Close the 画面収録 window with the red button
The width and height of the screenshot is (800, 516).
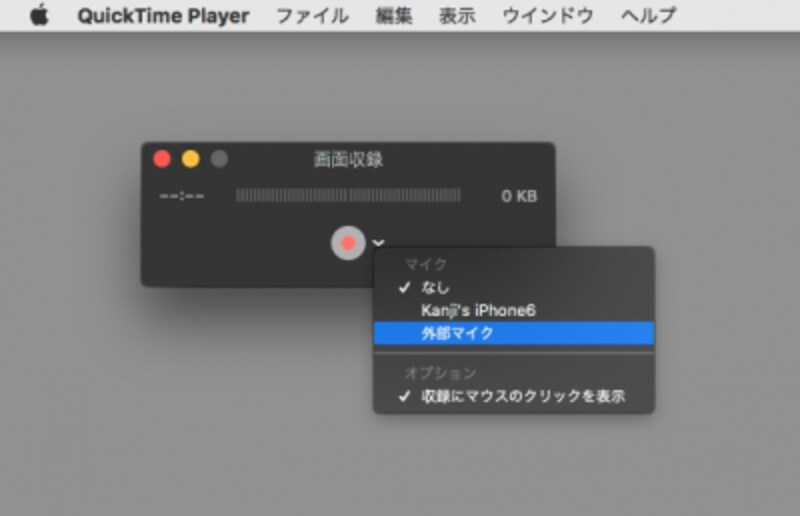click(162, 159)
